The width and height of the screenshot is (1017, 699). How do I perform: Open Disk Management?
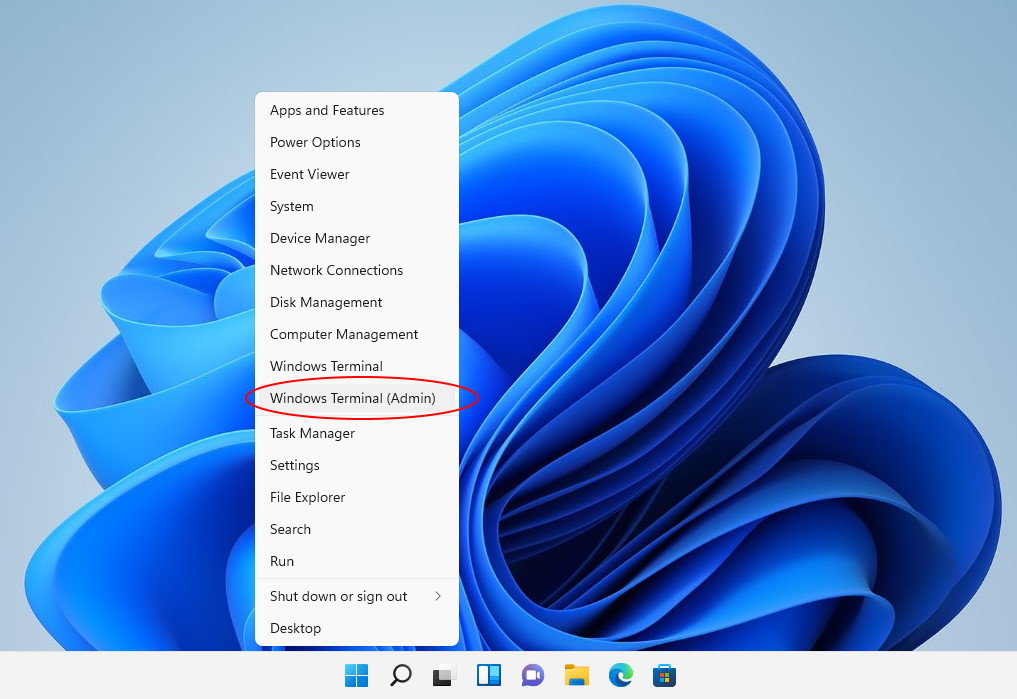326,302
